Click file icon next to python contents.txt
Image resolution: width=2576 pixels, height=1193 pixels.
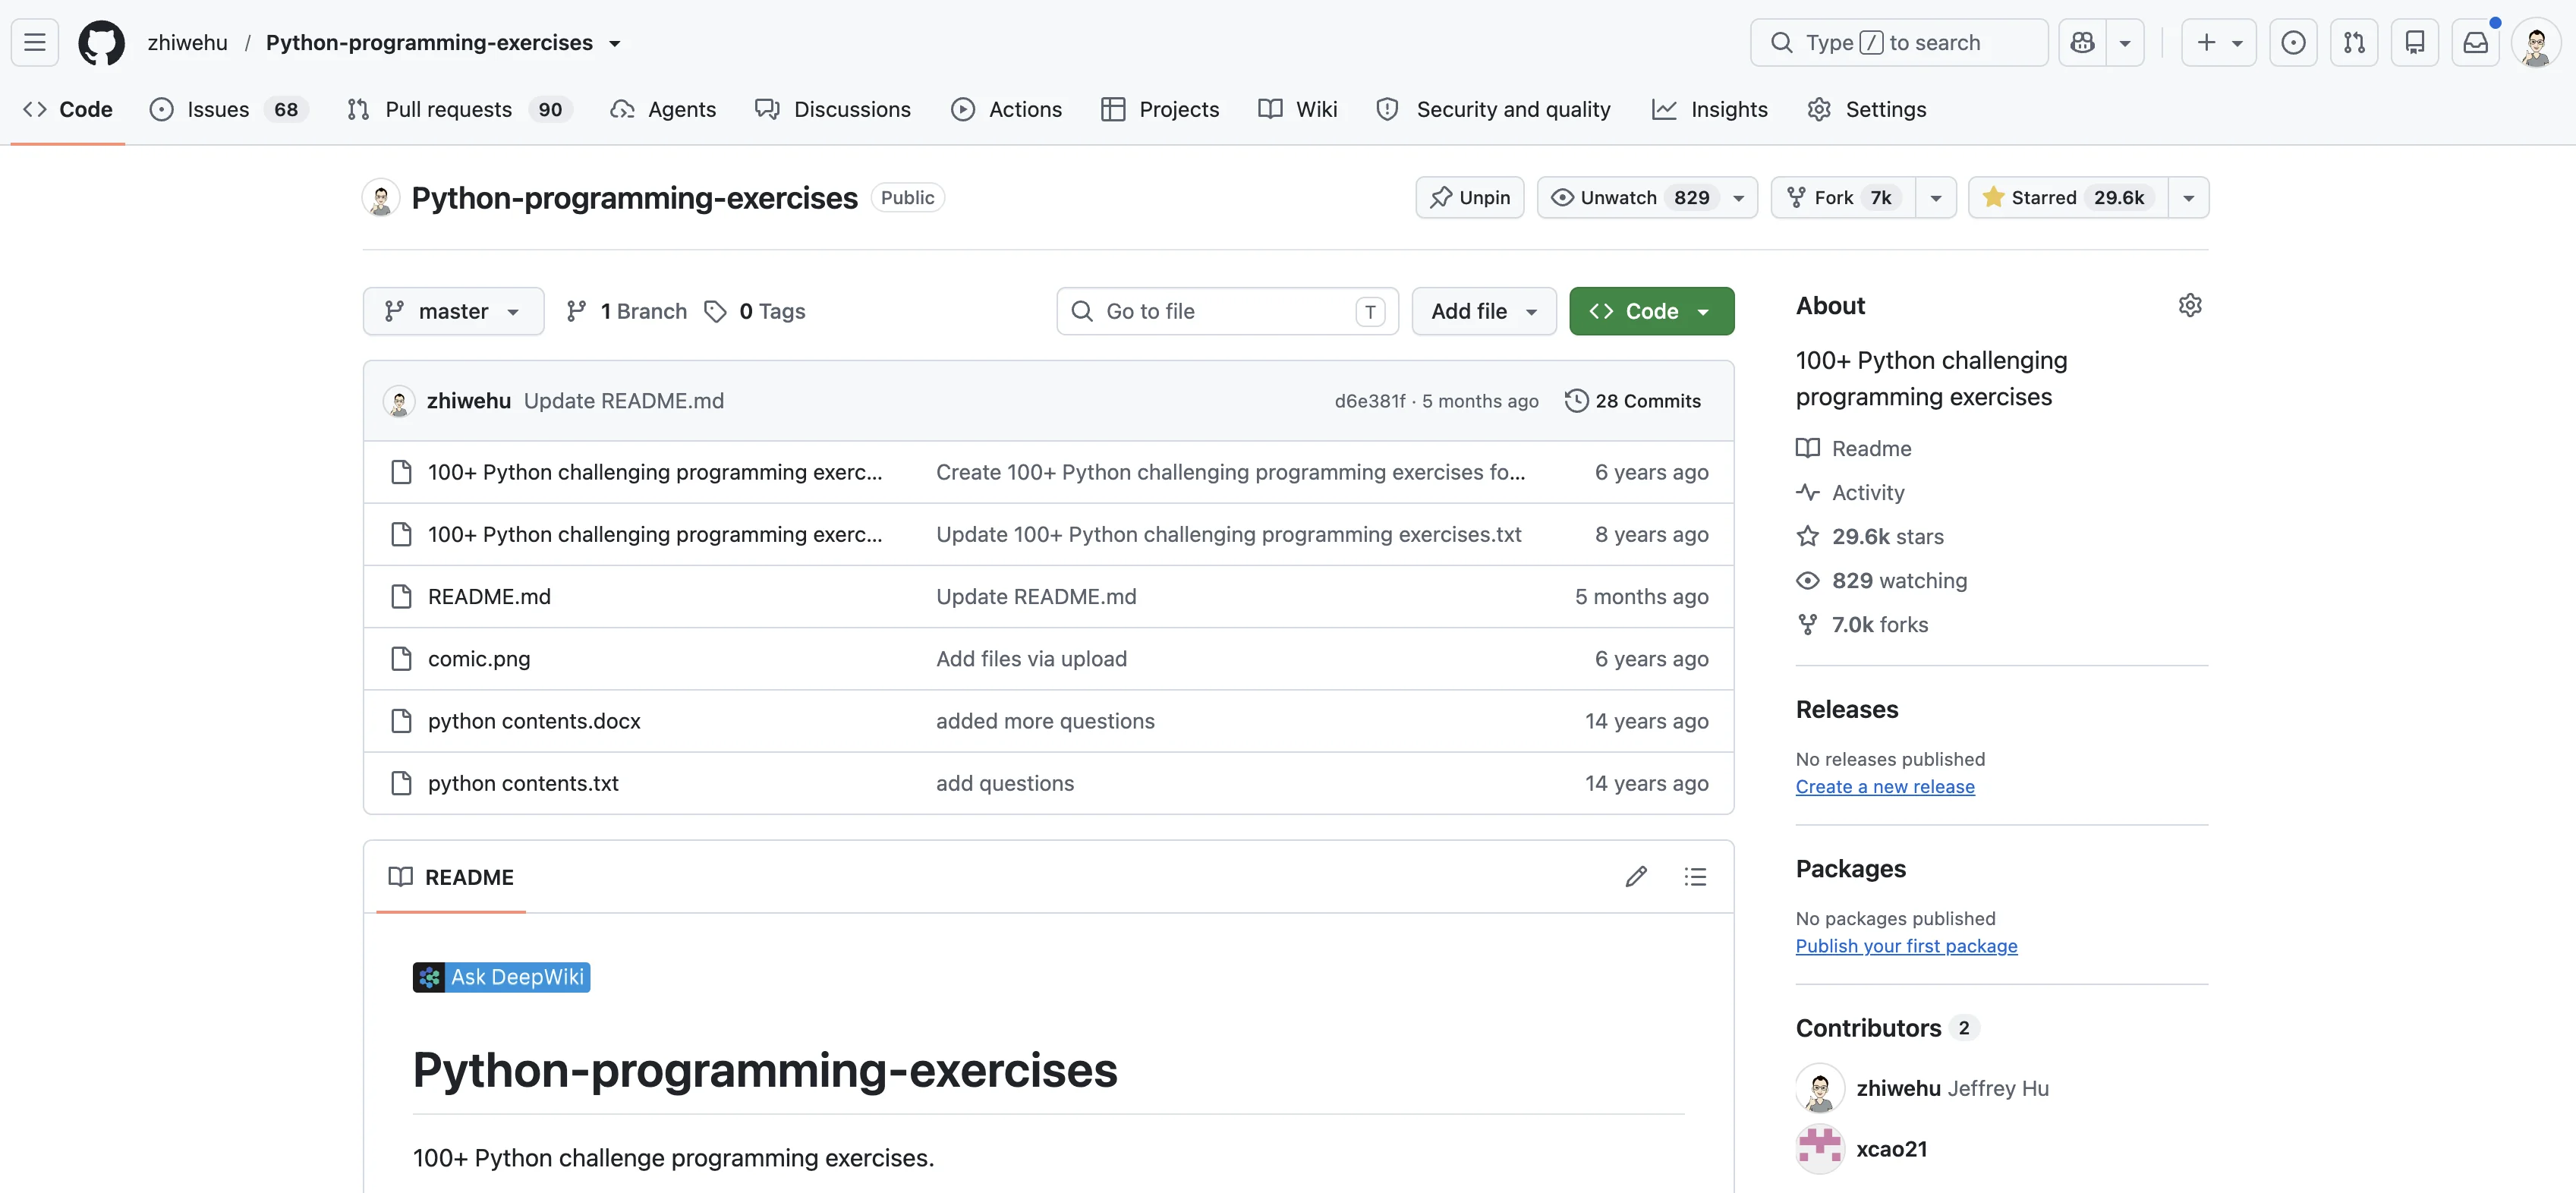click(x=401, y=783)
